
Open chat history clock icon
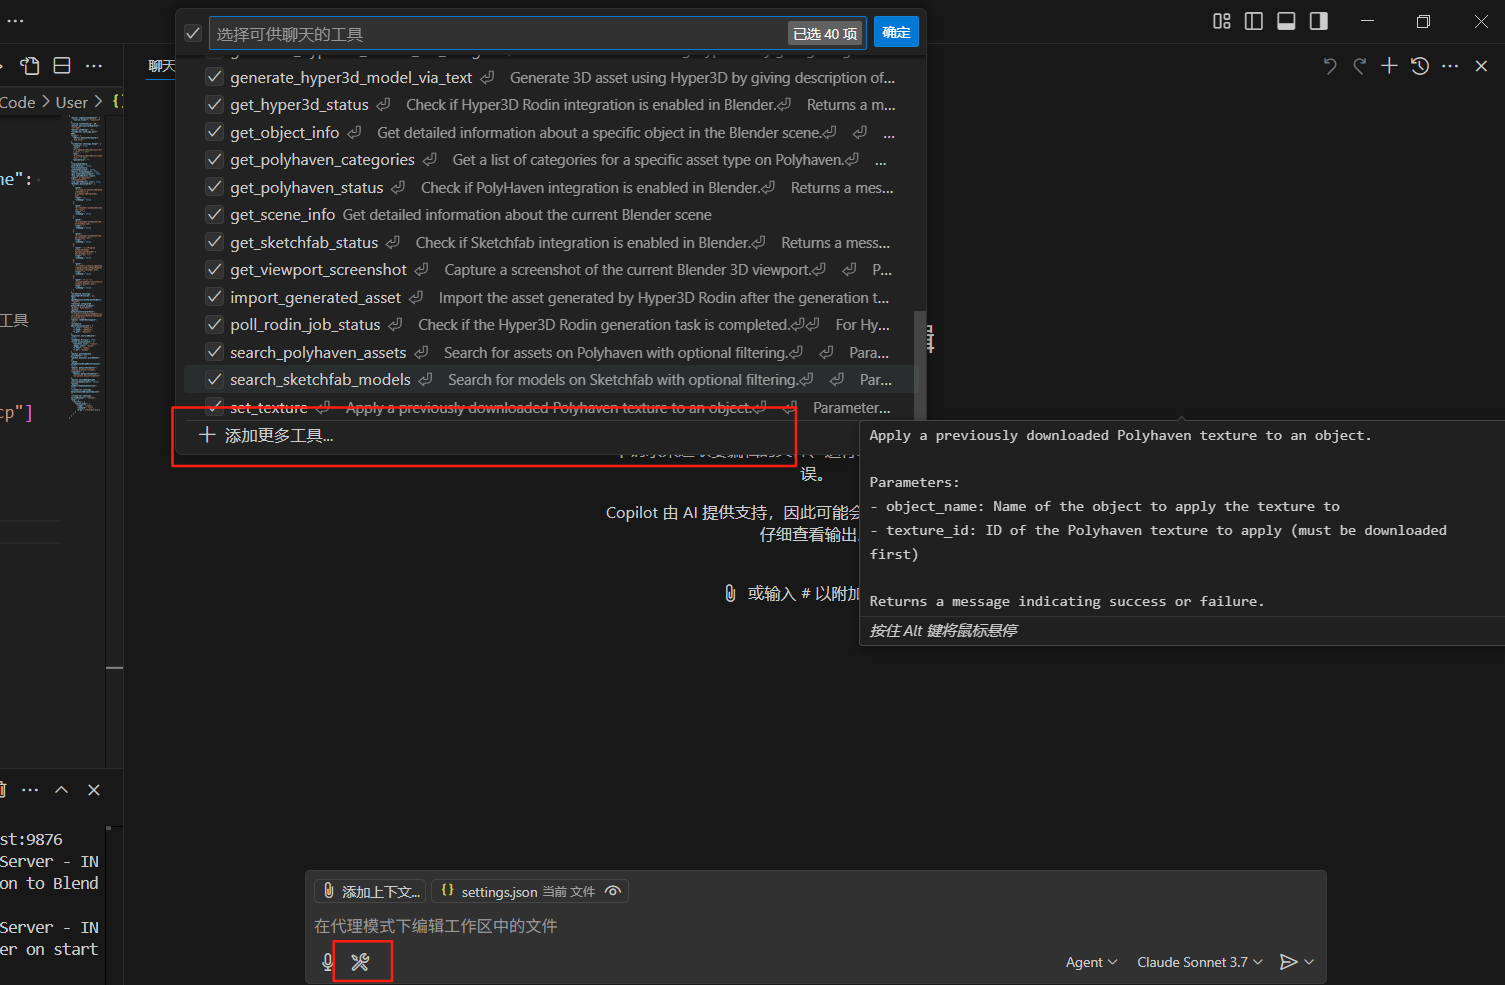point(1420,66)
